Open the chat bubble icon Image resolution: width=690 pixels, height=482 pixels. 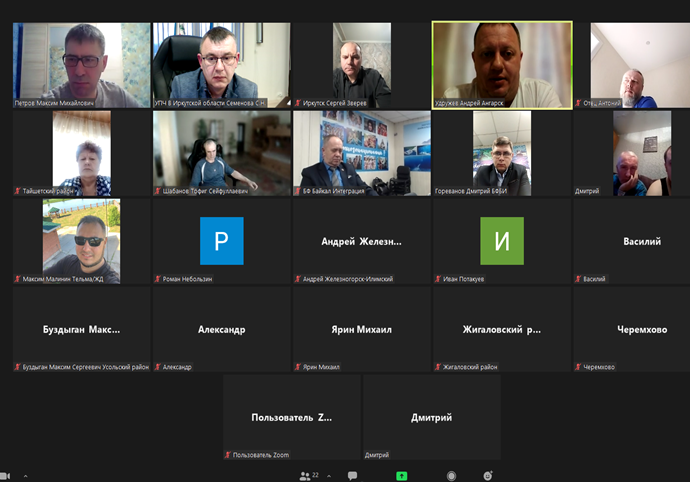352,475
